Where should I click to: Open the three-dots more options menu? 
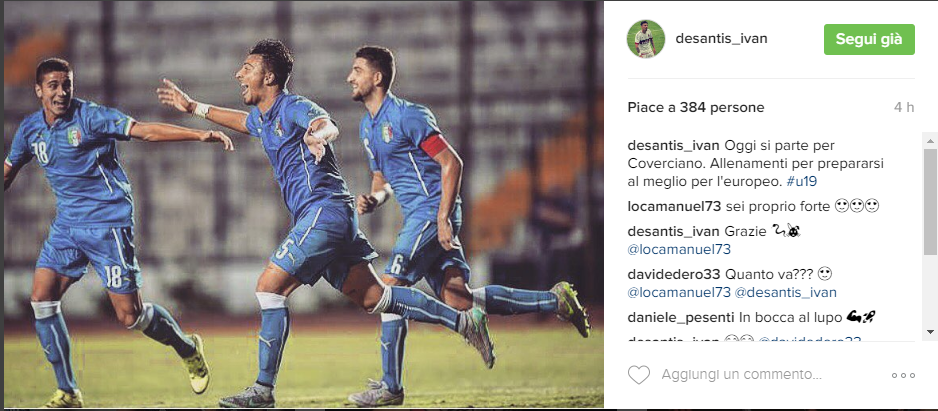[903, 376]
